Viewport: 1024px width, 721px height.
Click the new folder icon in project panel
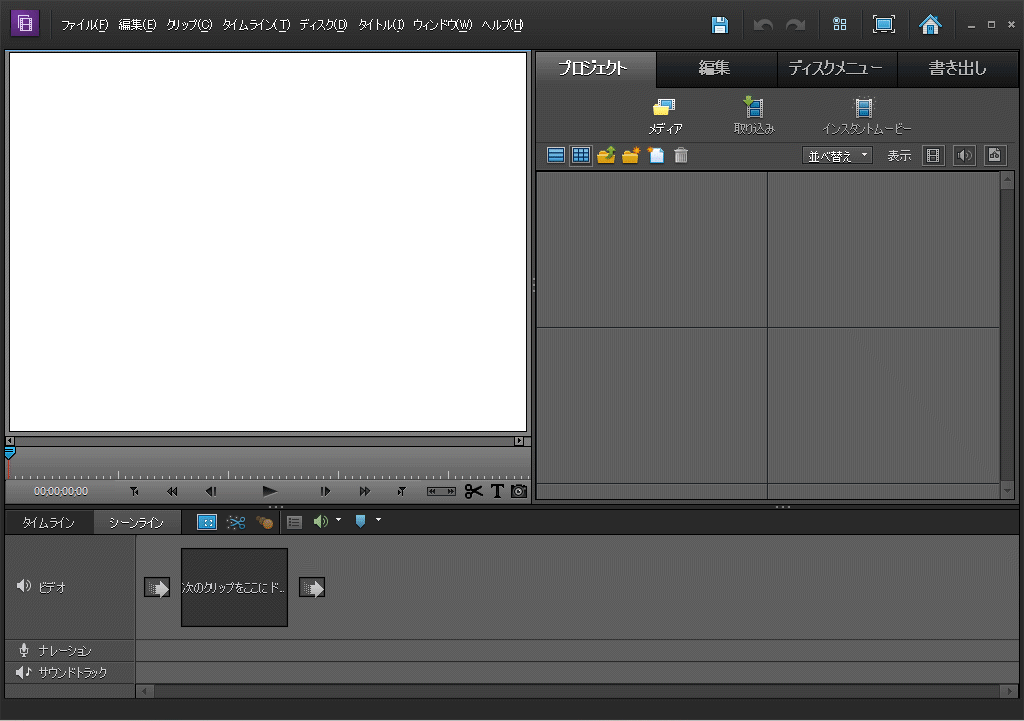(631, 155)
